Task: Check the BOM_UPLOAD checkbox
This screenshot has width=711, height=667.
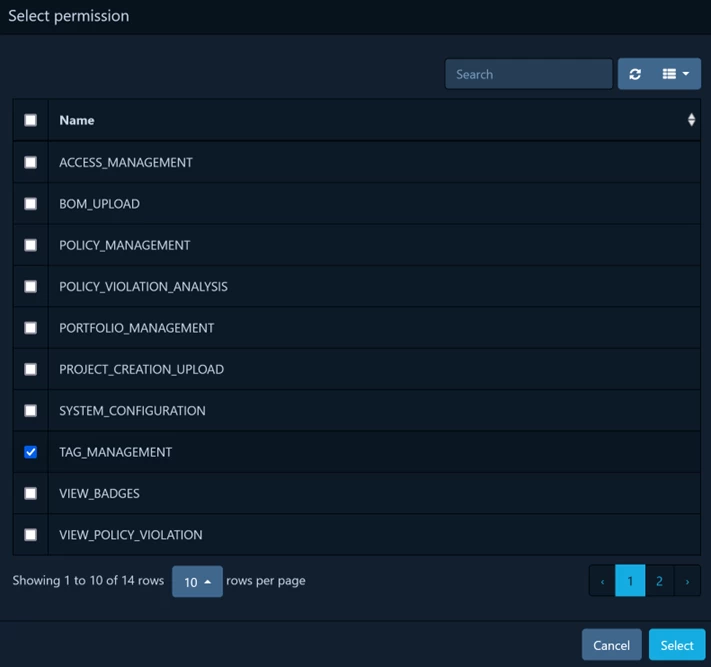Action: [30, 204]
